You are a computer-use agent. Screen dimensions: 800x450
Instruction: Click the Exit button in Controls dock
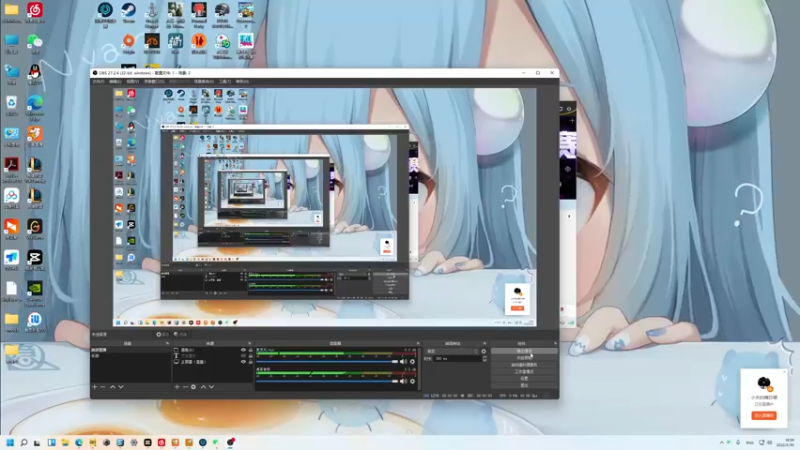pos(524,385)
